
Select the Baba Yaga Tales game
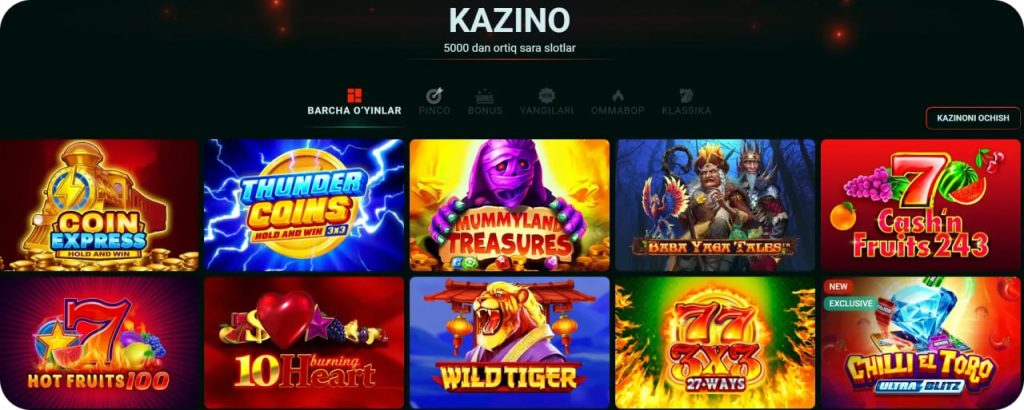[x=715, y=205]
